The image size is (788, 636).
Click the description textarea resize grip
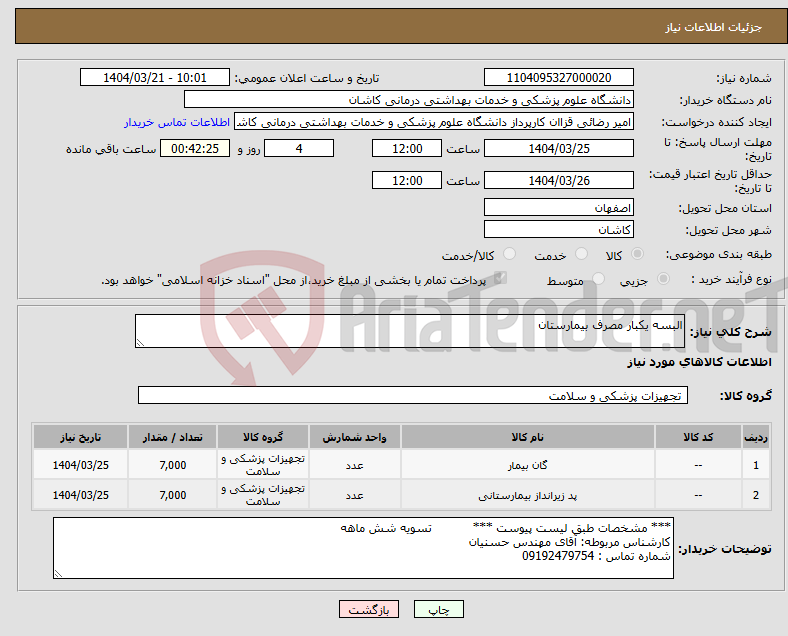(x=140, y=343)
